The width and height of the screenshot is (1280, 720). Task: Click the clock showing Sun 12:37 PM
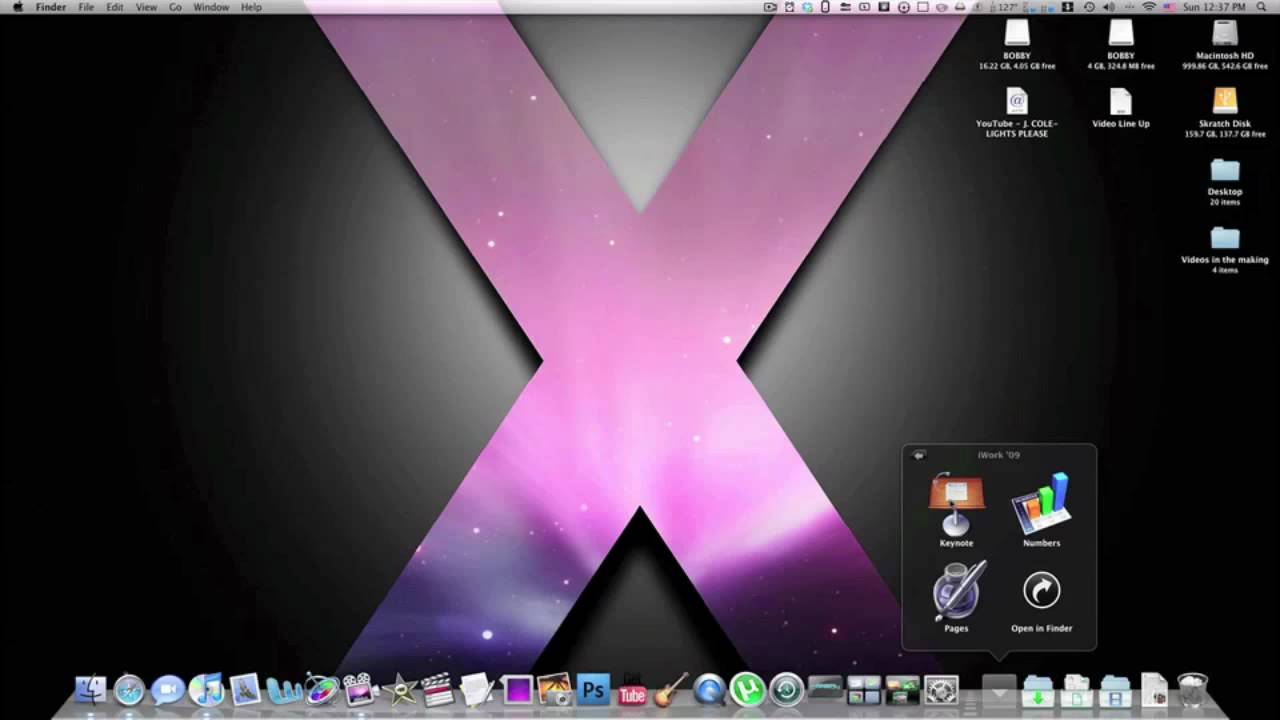click(1215, 7)
